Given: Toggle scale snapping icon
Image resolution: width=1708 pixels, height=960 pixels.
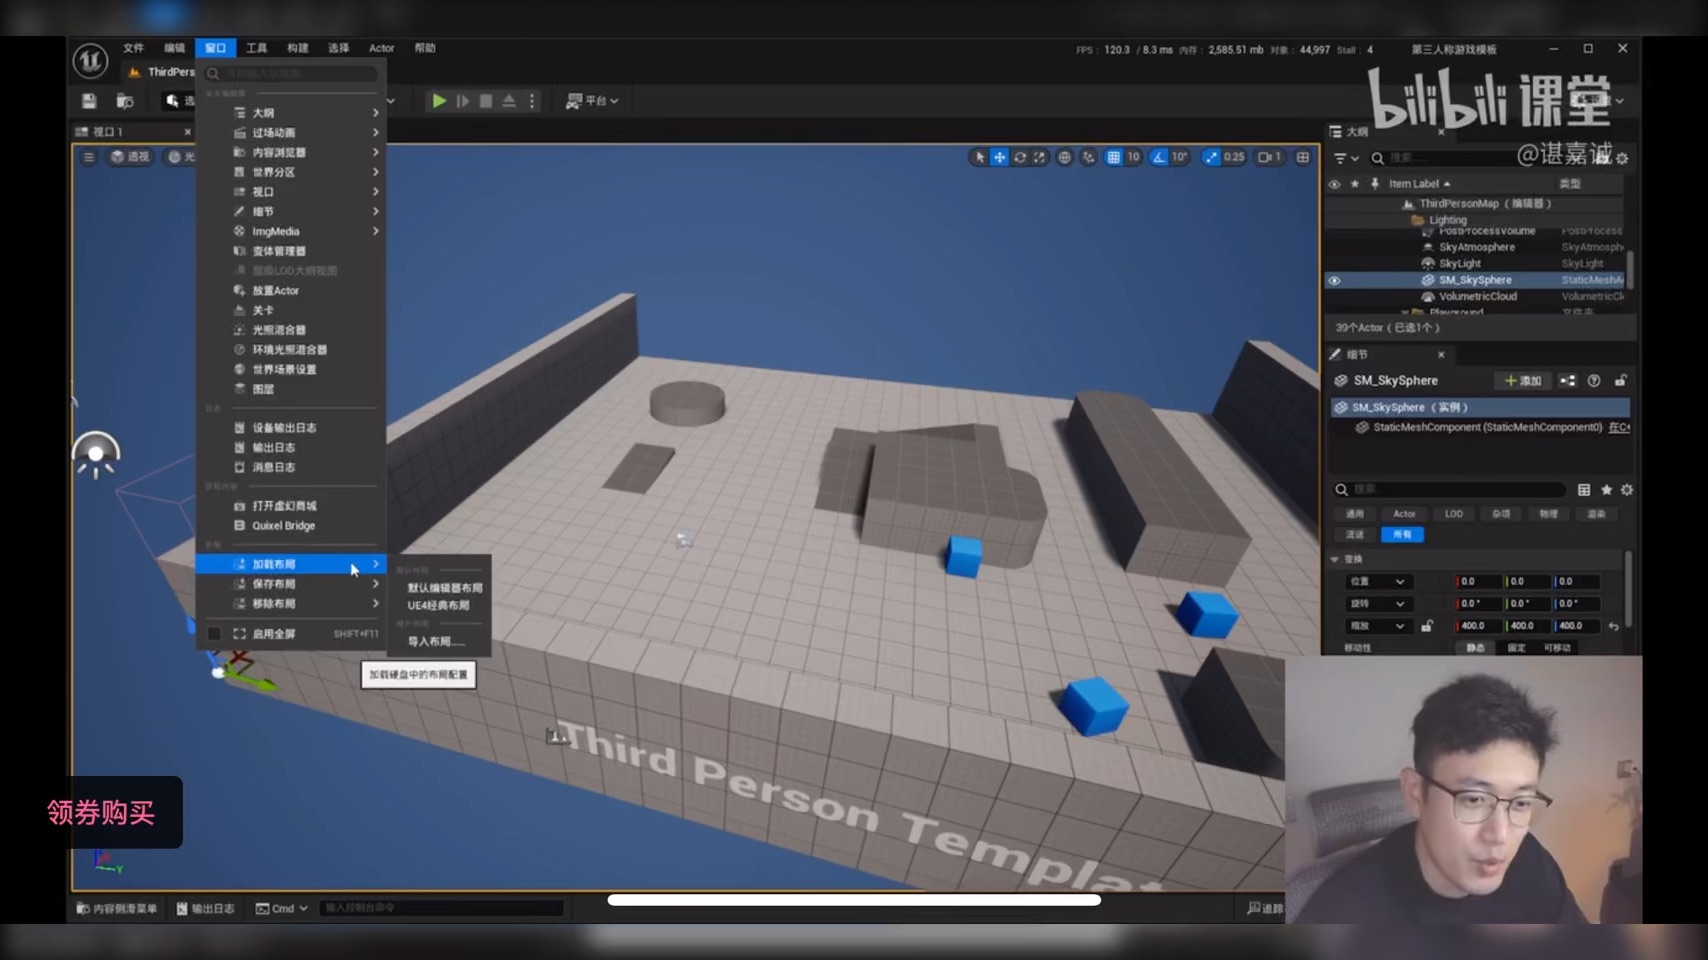Looking at the screenshot, I should pyautogui.click(x=1211, y=157).
